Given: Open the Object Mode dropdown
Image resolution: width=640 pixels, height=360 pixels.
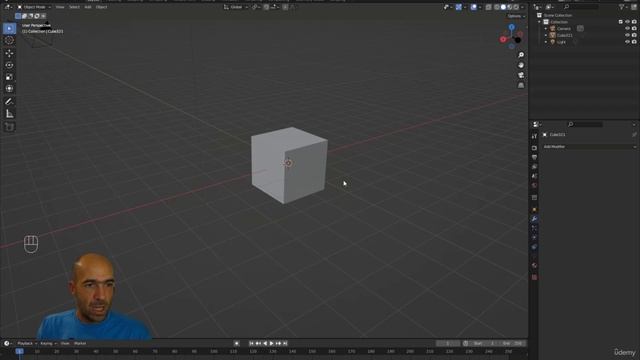Looking at the screenshot, I should [x=34, y=7].
